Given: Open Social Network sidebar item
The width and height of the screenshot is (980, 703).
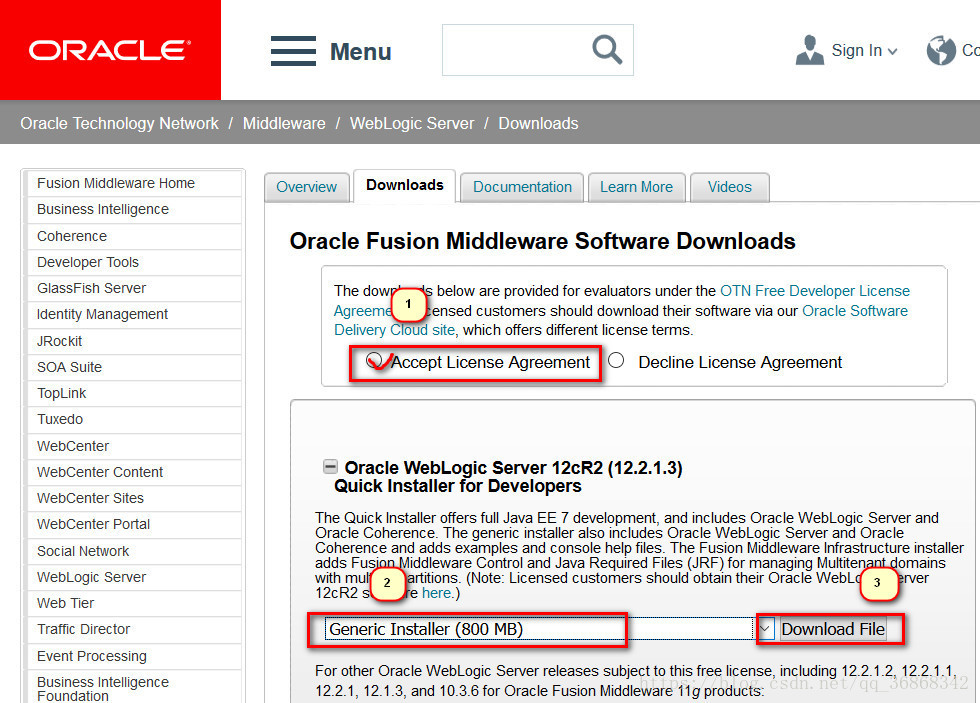Looking at the screenshot, I should point(134,551).
